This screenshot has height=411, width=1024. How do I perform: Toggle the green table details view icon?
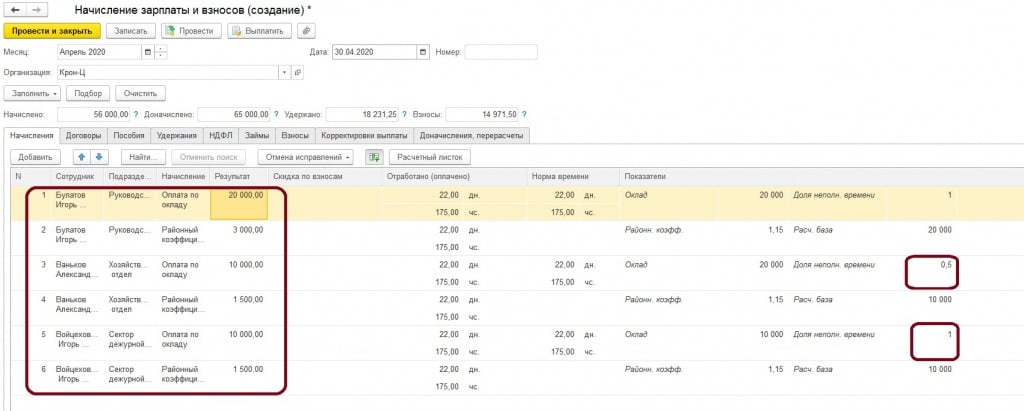374,157
